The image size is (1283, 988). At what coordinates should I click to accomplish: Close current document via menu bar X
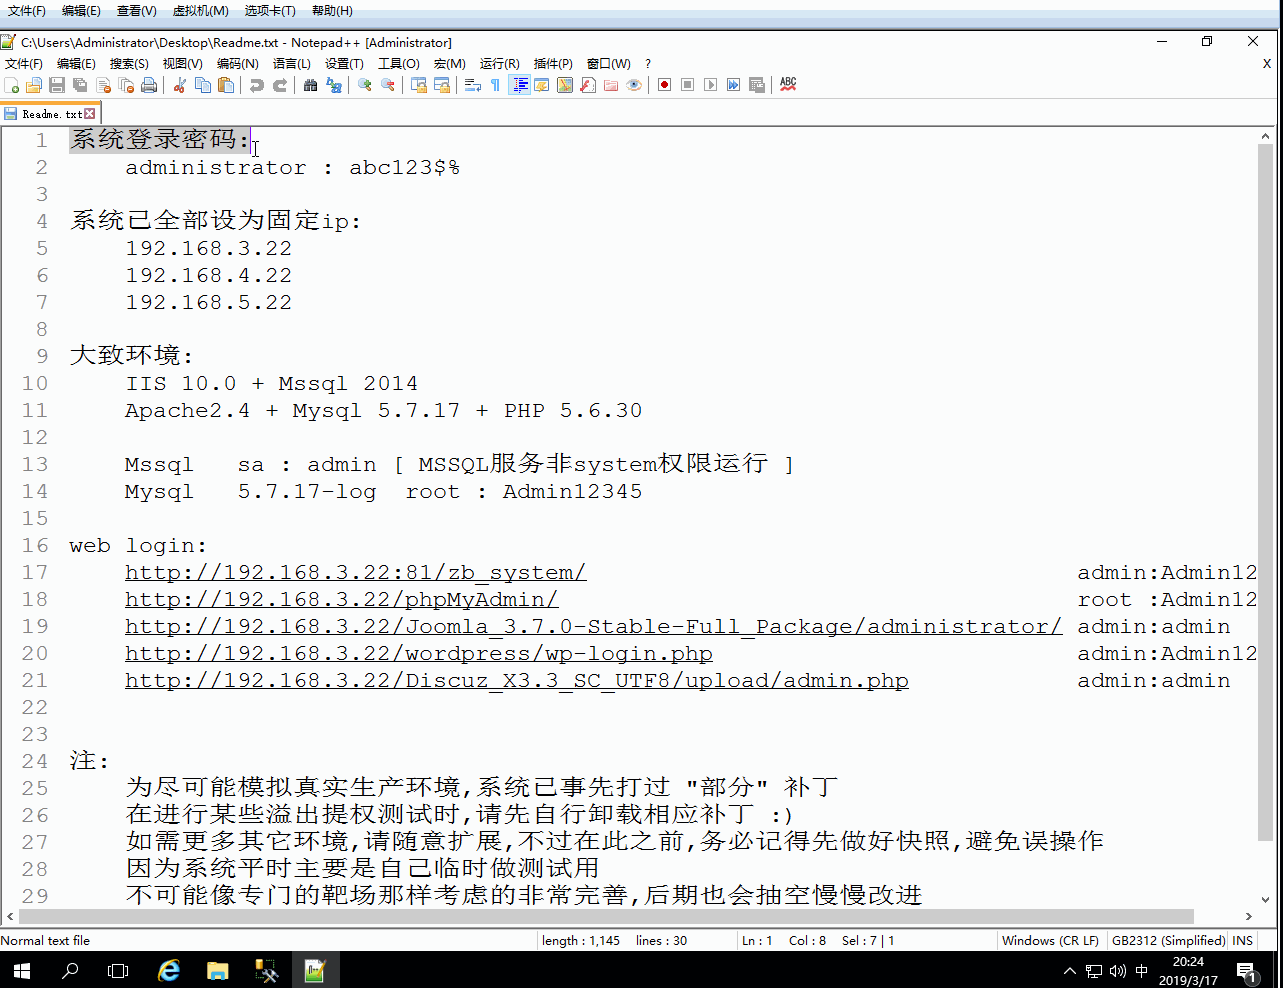tap(1266, 63)
